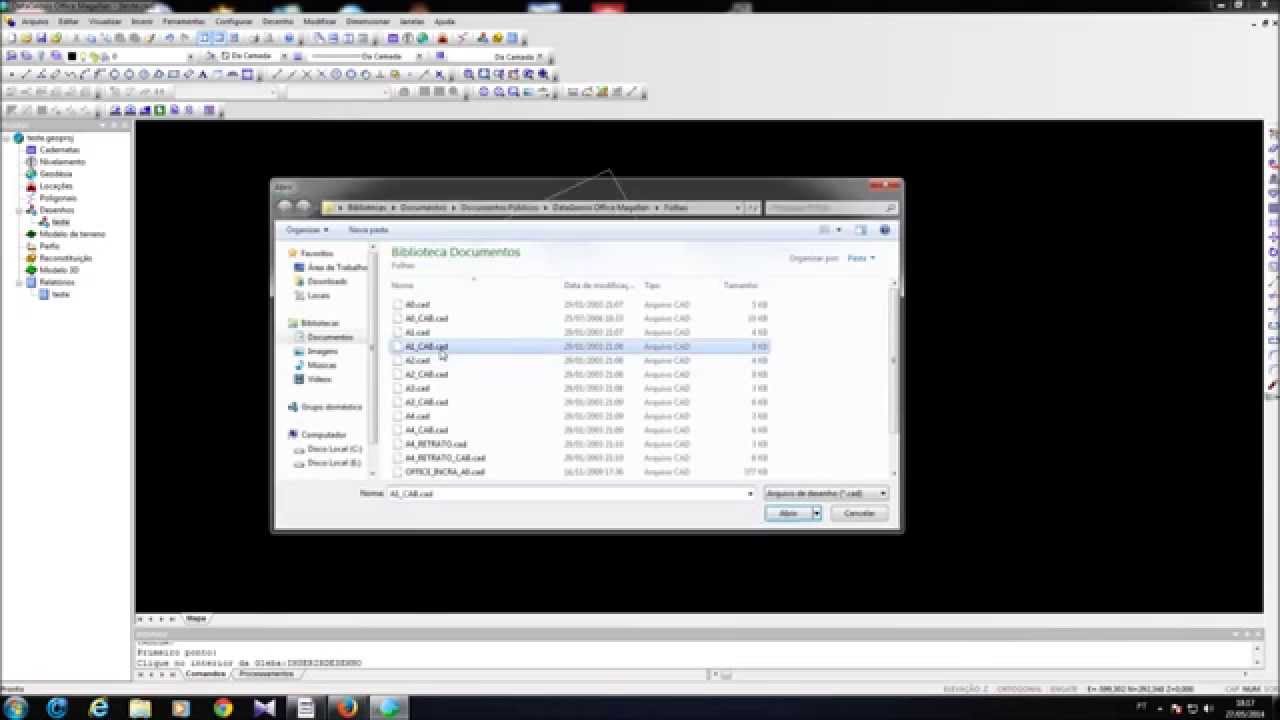Open Imagens library in dialog sidebar
This screenshot has height=720, width=1280.
pos(322,352)
